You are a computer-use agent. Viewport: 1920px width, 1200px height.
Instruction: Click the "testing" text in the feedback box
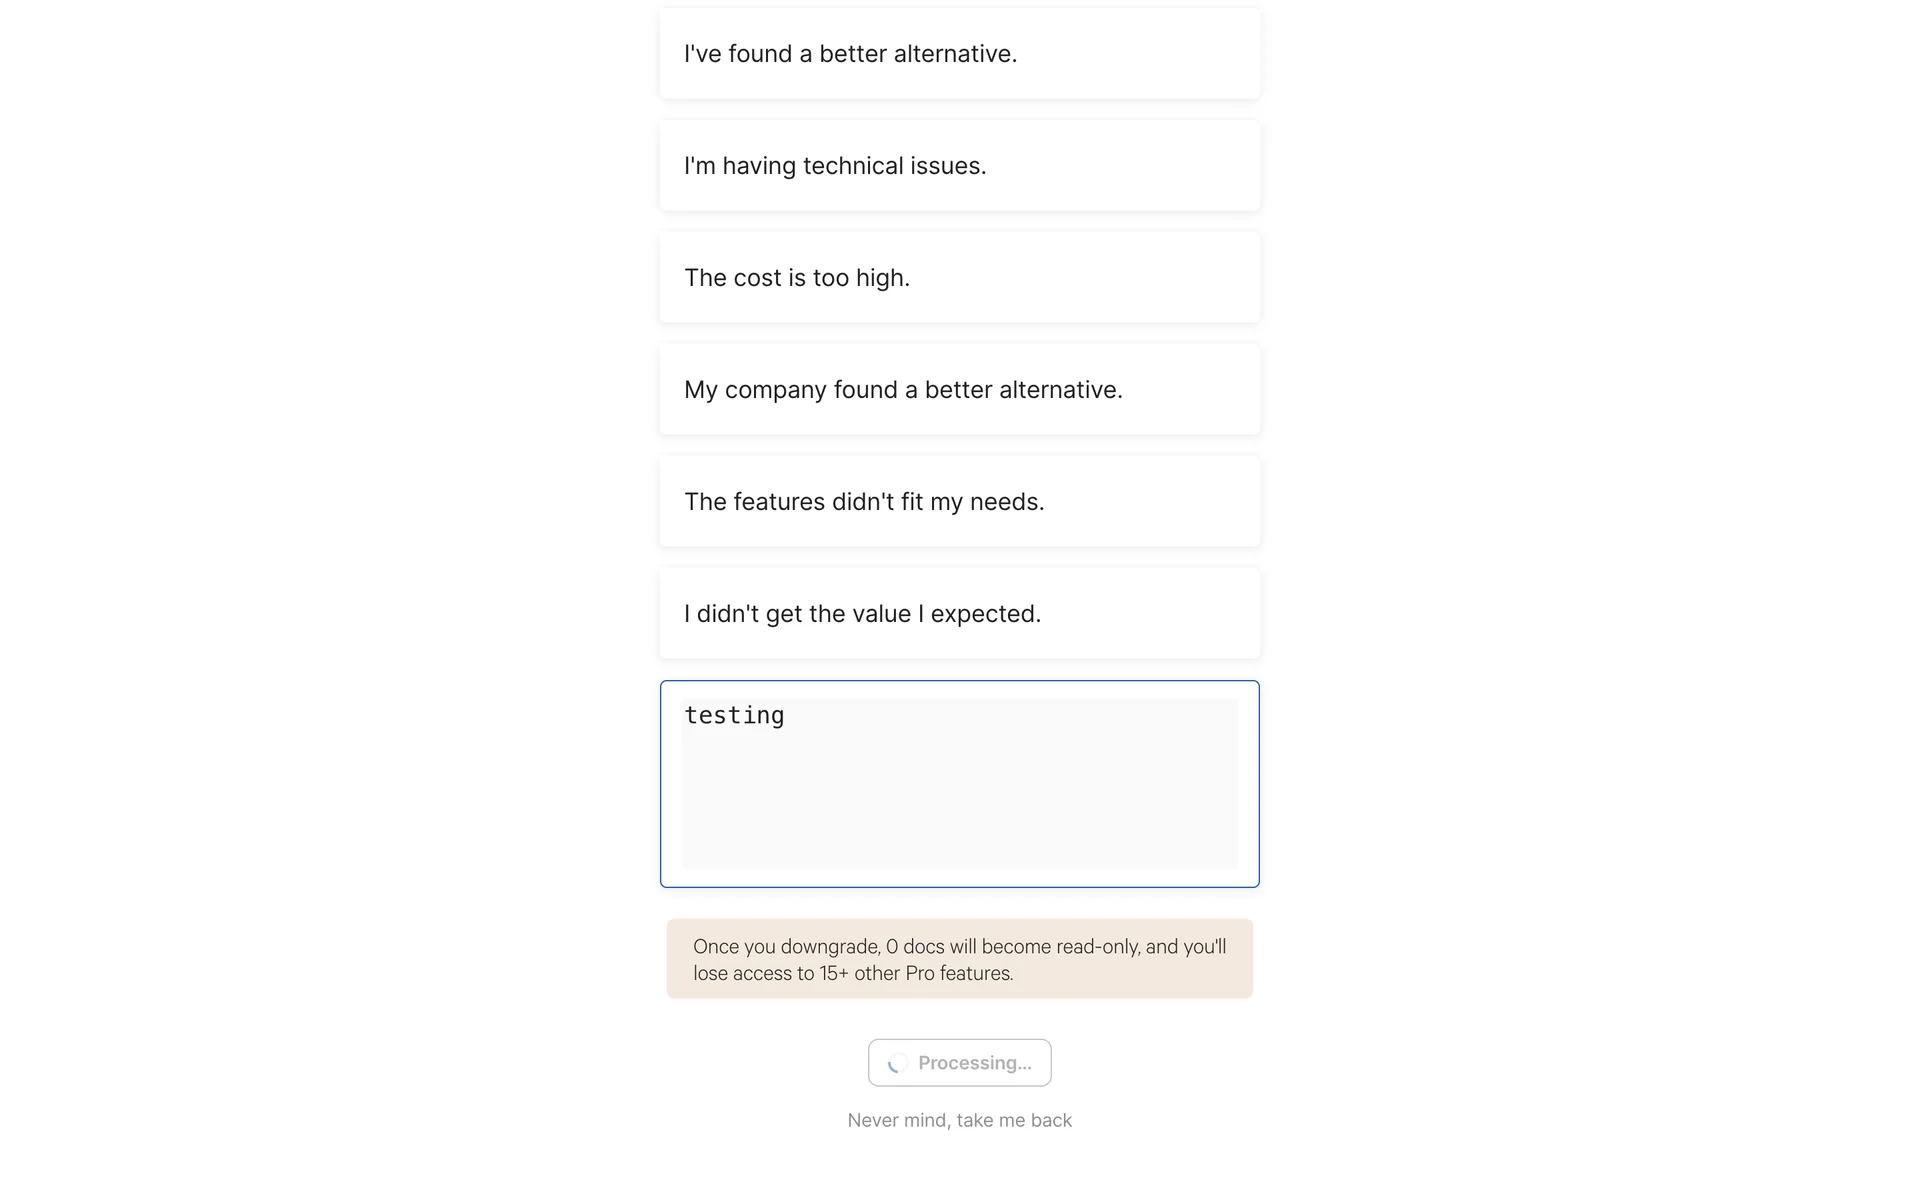point(734,716)
